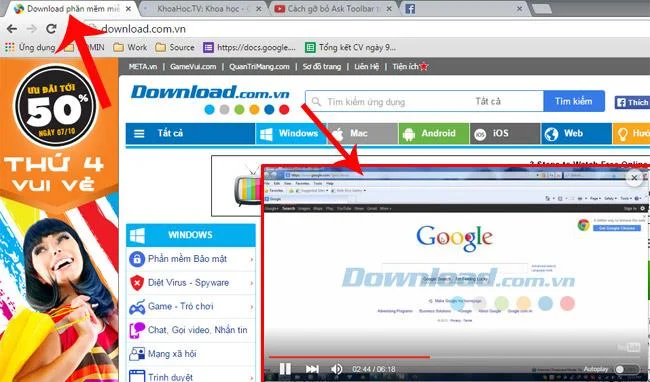The height and width of the screenshot is (382, 650).
Task: Open the Tất cả hamburger menu
Action: (x=190, y=133)
